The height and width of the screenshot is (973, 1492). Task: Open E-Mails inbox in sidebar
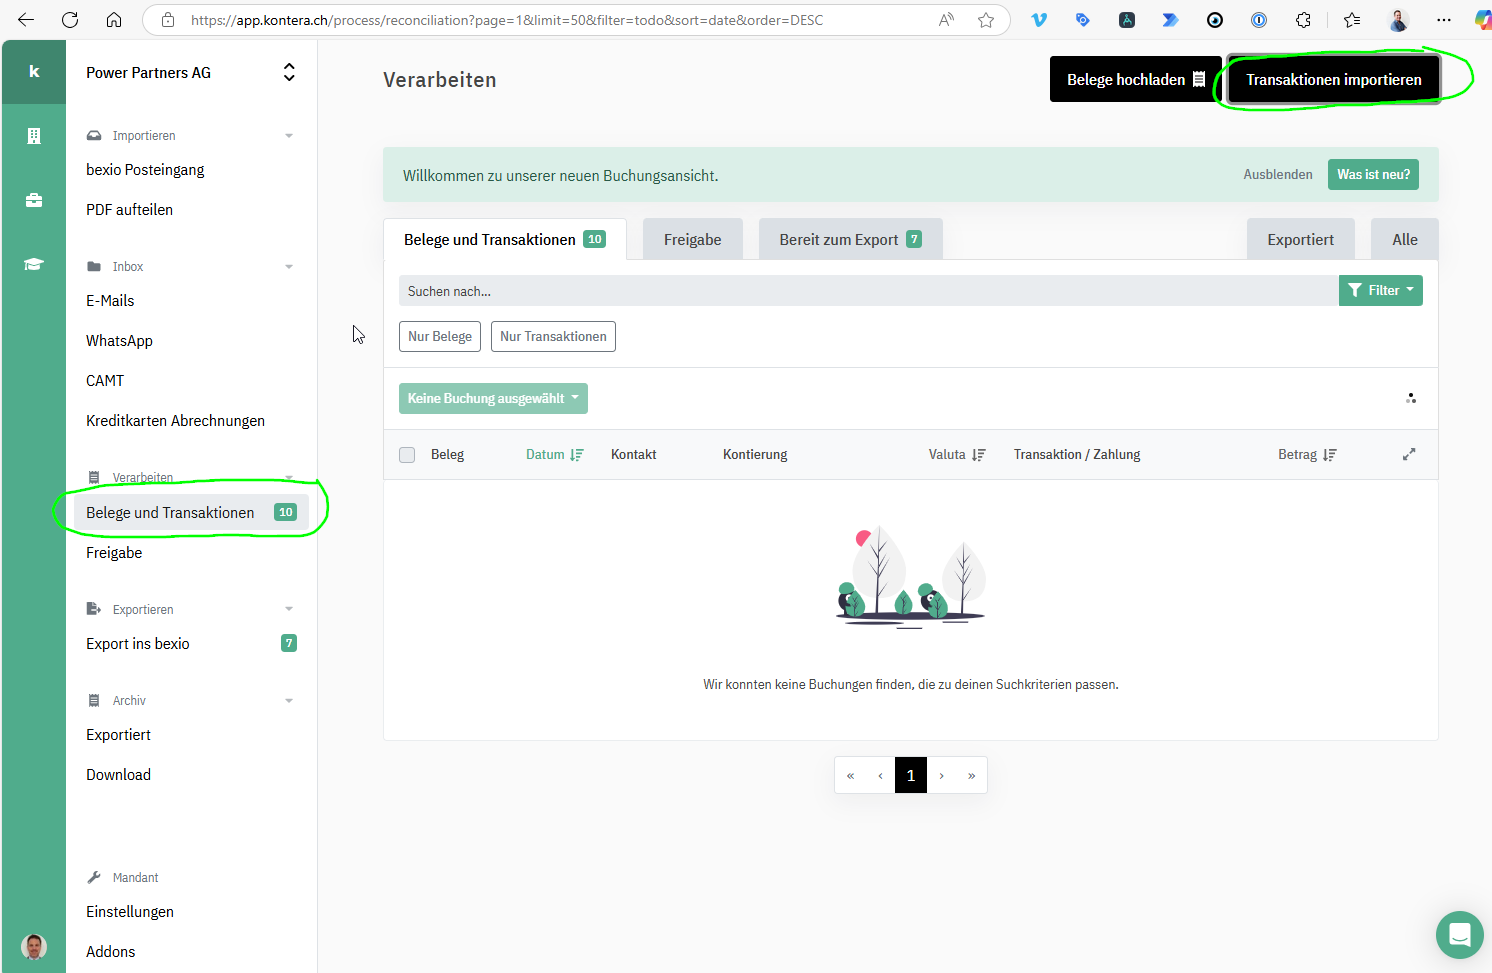[x=110, y=301]
